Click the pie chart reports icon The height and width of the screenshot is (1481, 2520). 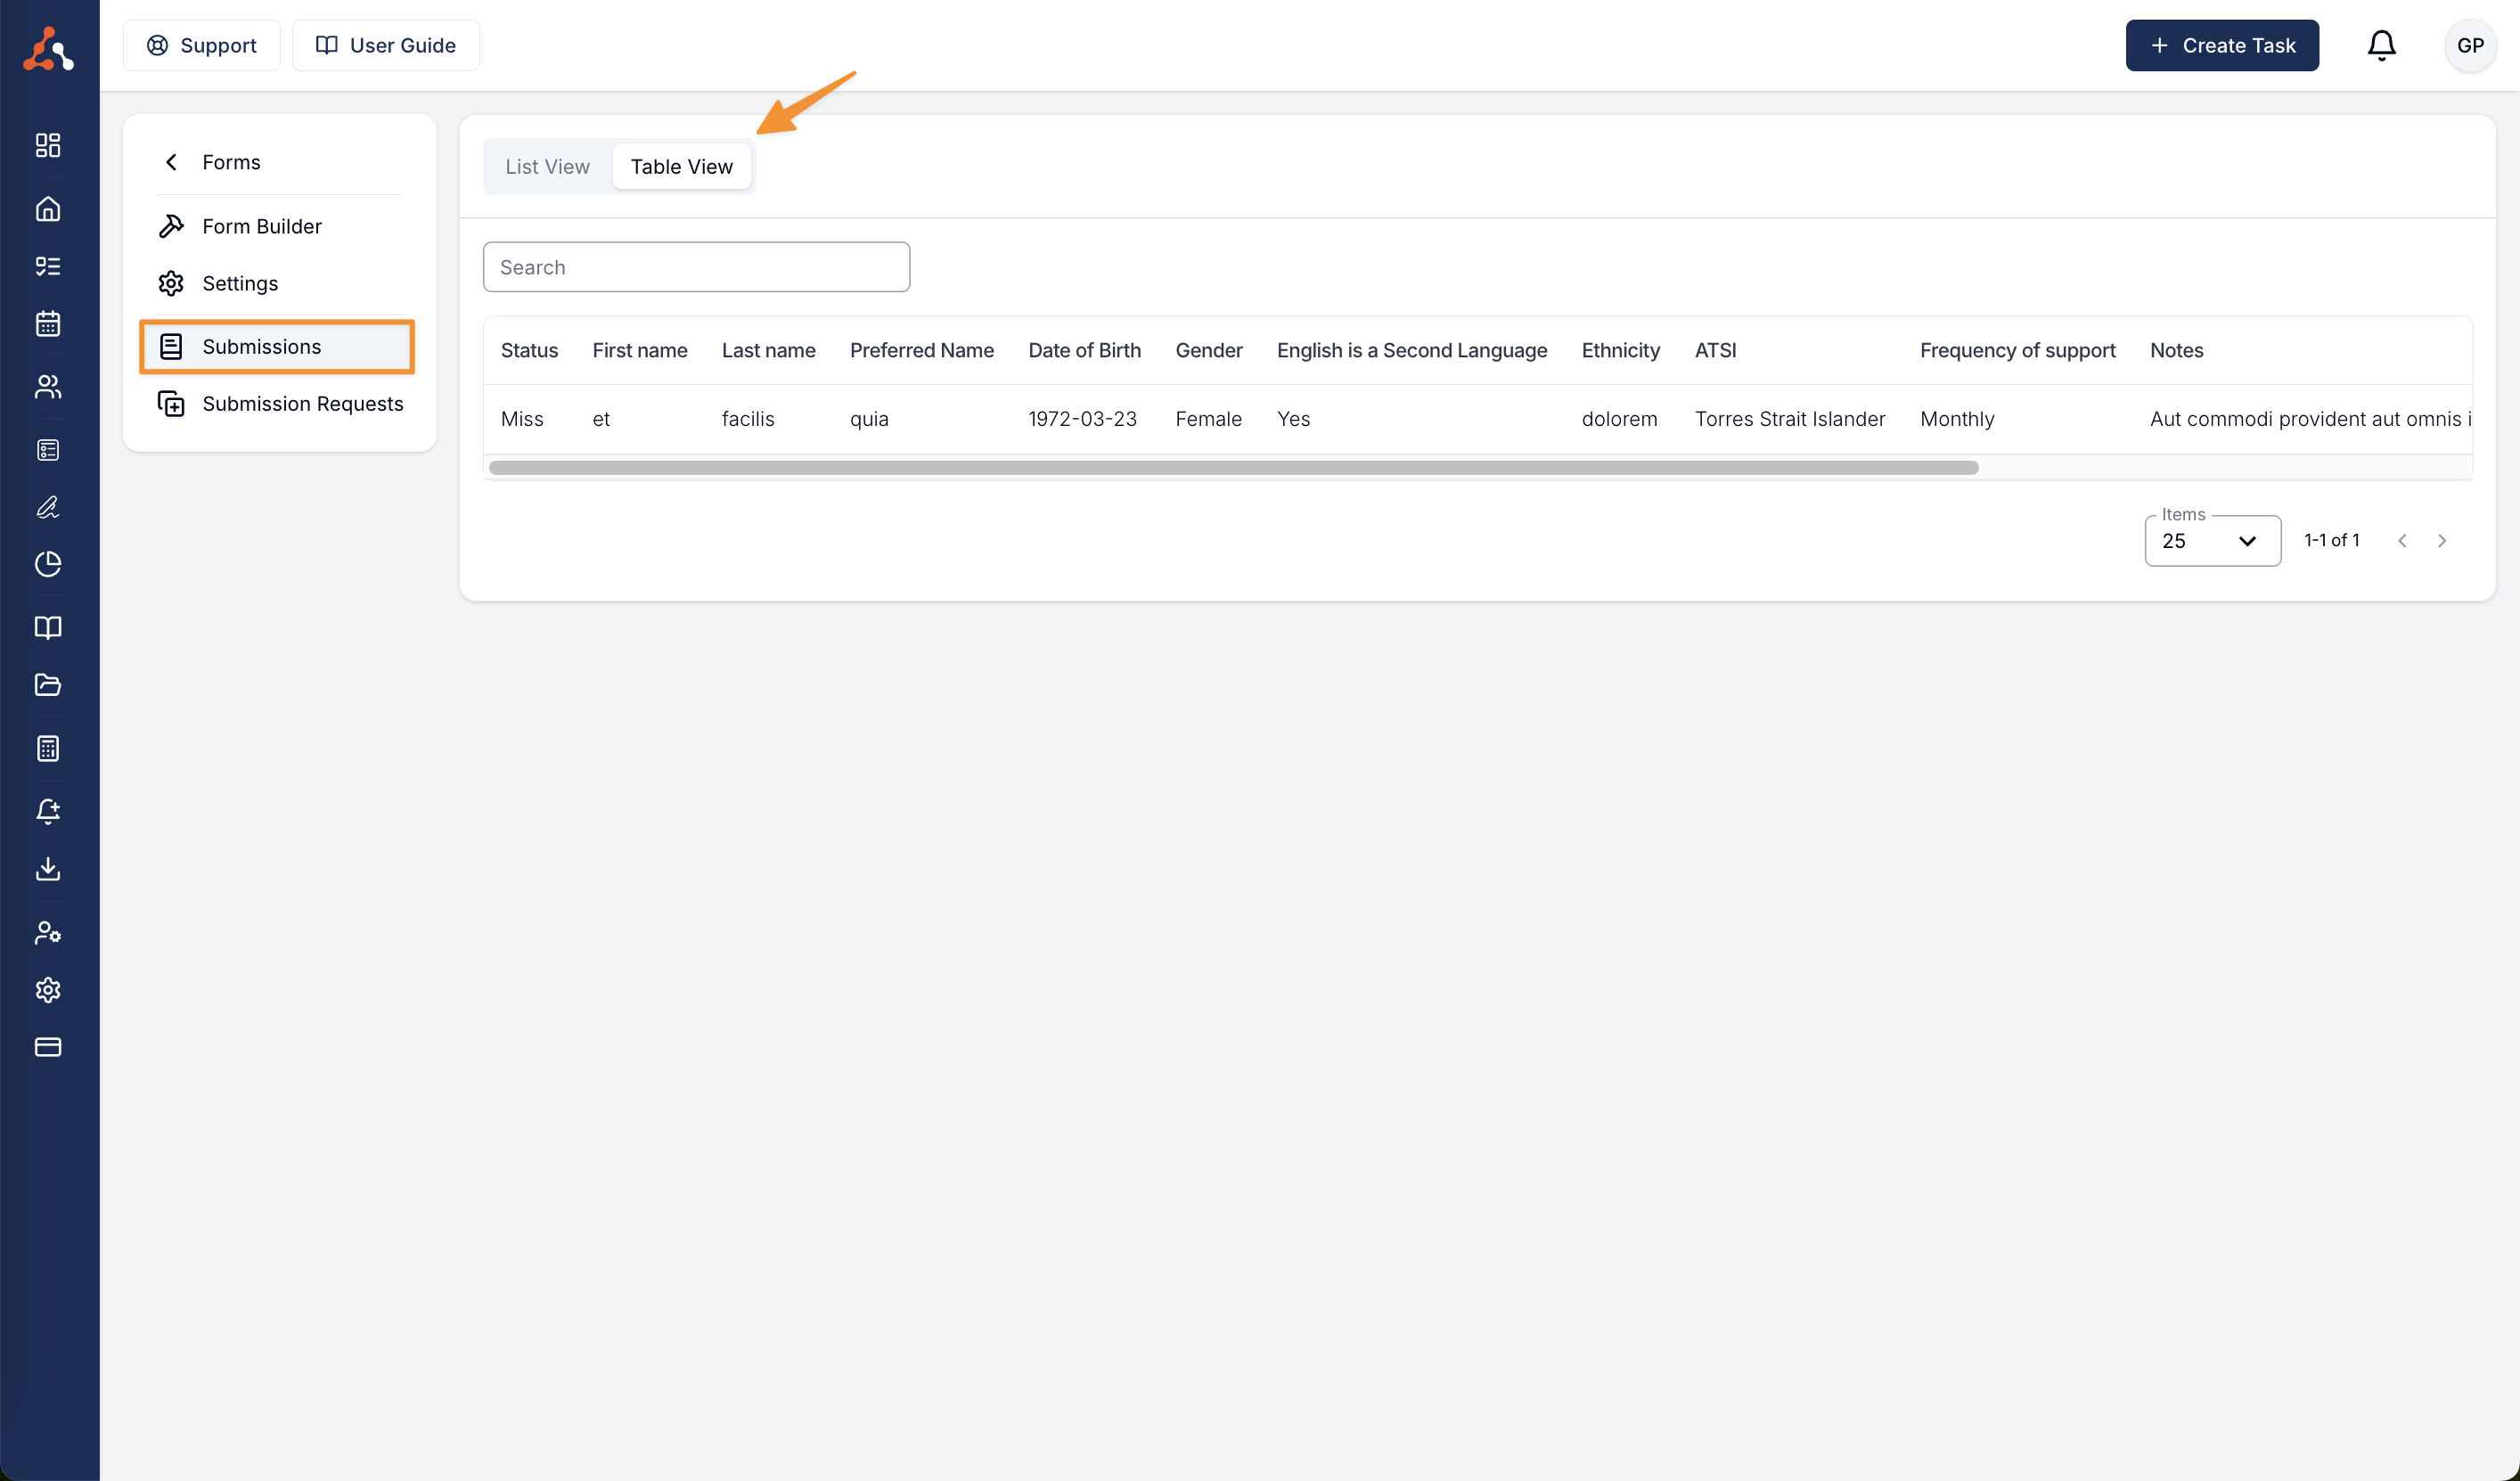click(x=48, y=564)
